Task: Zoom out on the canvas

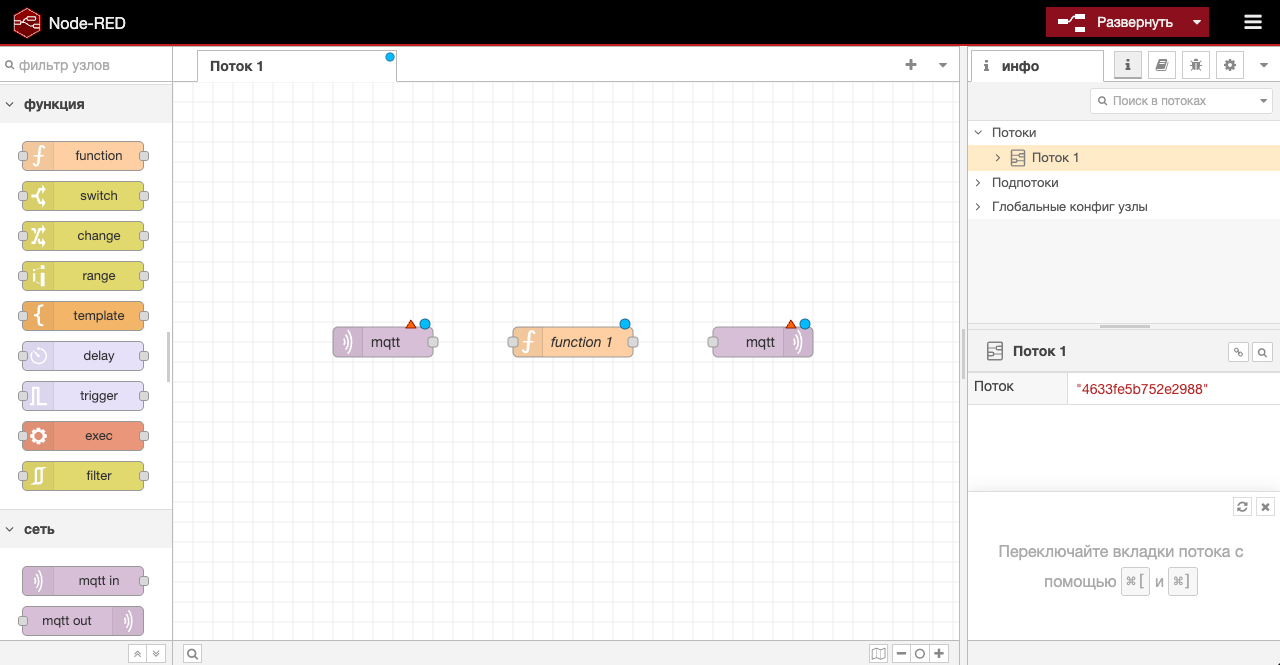Action: (x=901, y=653)
